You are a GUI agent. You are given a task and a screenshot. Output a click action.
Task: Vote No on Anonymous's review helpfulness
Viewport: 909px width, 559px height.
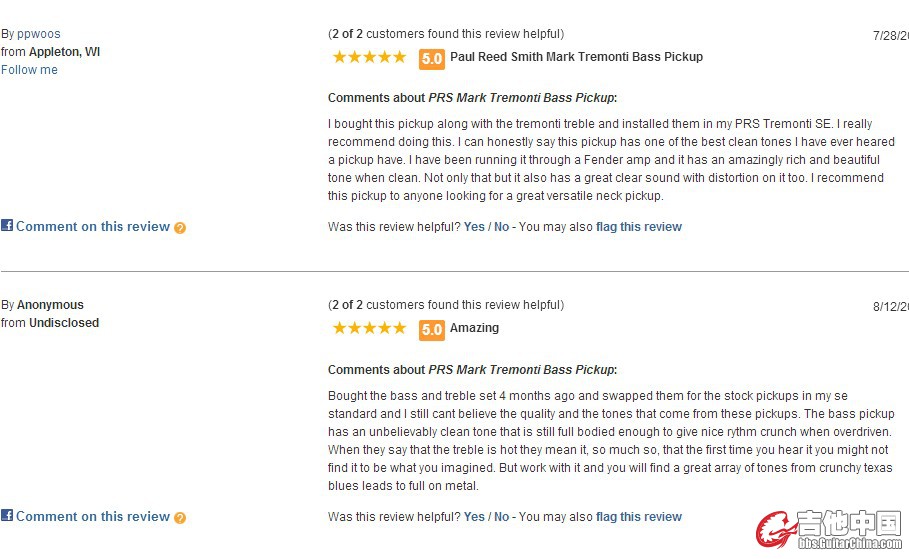click(502, 517)
